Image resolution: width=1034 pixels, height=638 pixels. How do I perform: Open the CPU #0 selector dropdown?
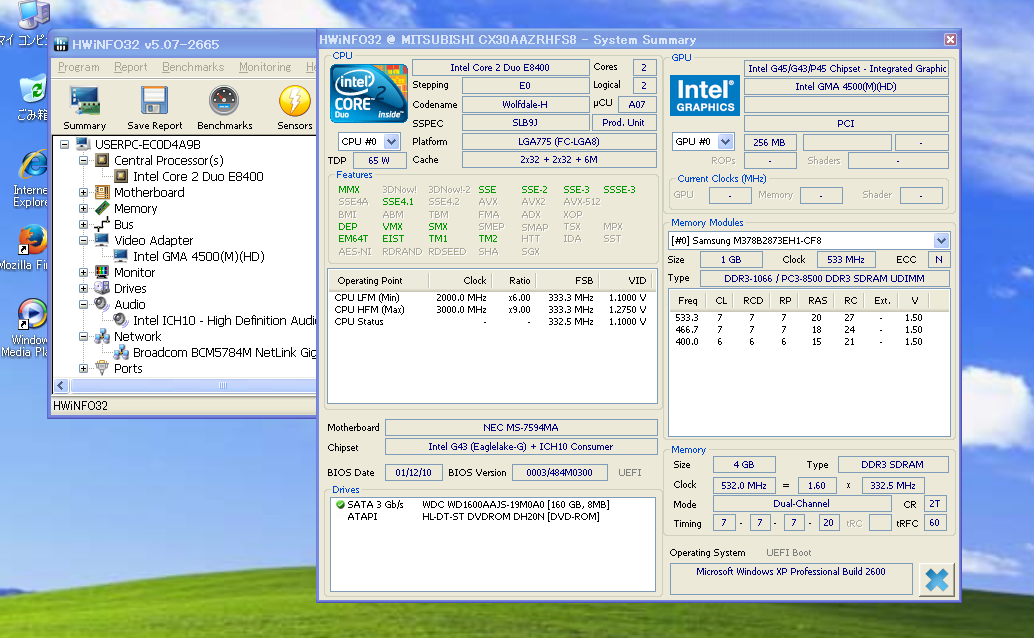(x=391, y=142)
